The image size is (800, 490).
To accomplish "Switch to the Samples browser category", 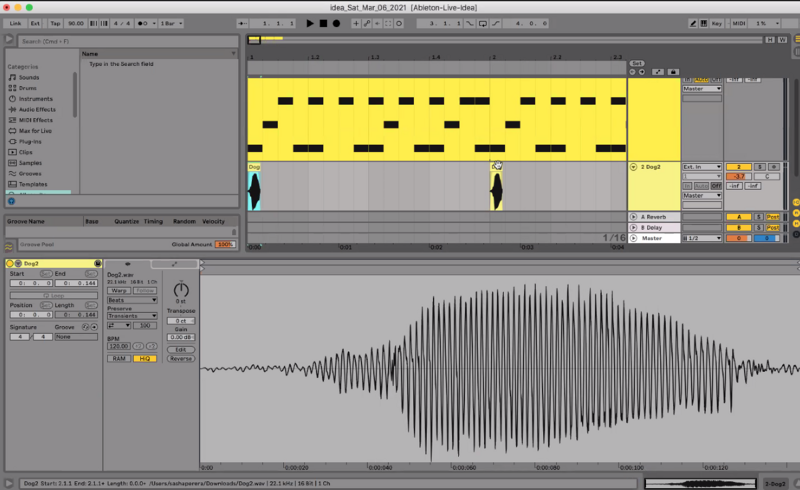I will click(30, 163).
